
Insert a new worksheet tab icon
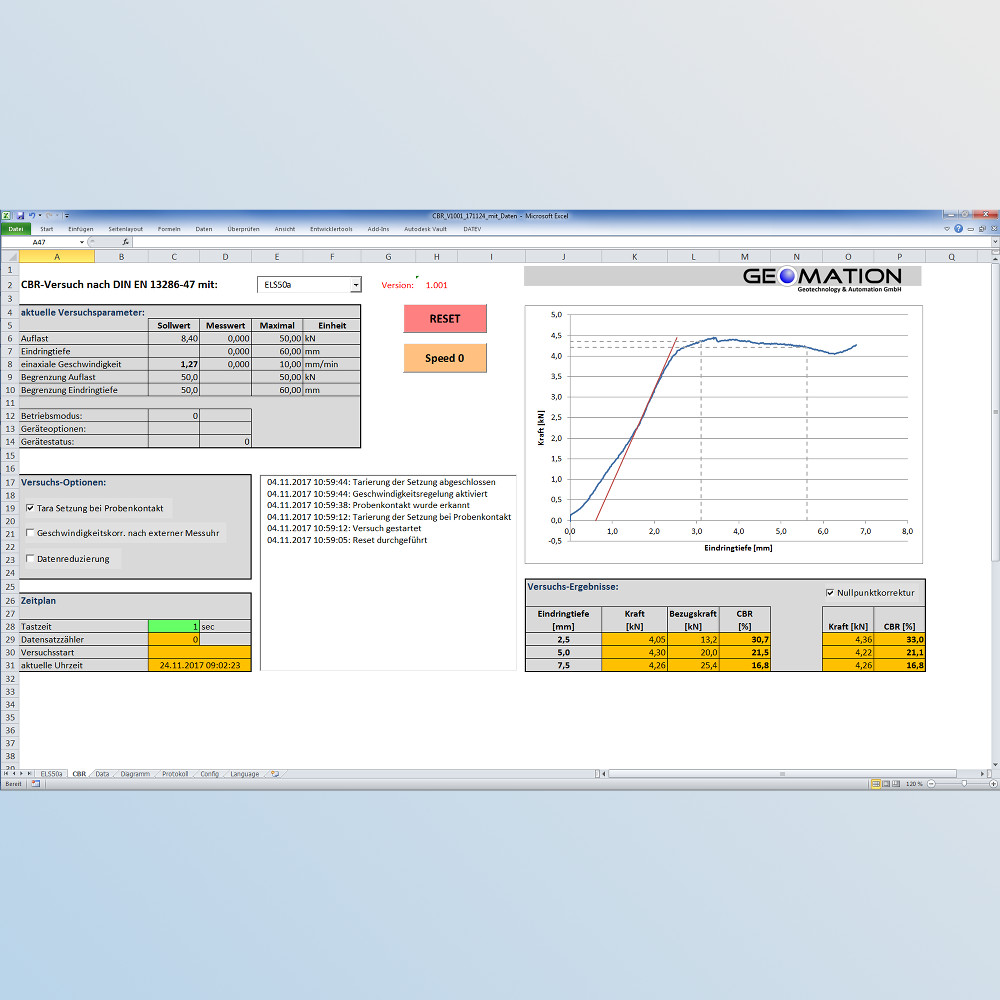click(275, 774)
